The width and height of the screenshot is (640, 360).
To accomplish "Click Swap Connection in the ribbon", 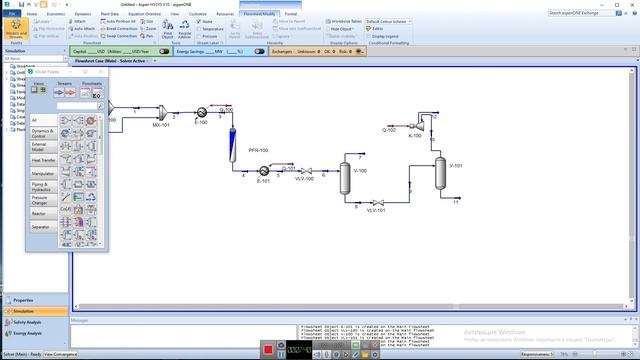I will click(x=119, y=36).
